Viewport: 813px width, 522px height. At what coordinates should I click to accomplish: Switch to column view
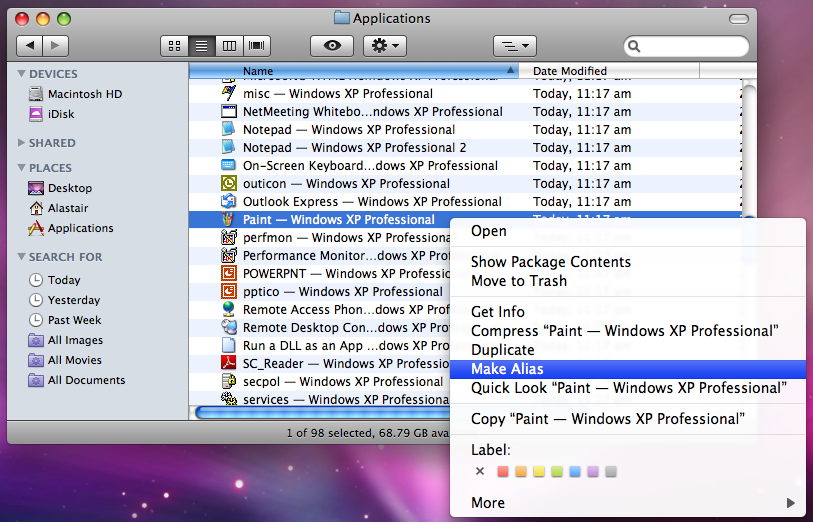(229, 46)
